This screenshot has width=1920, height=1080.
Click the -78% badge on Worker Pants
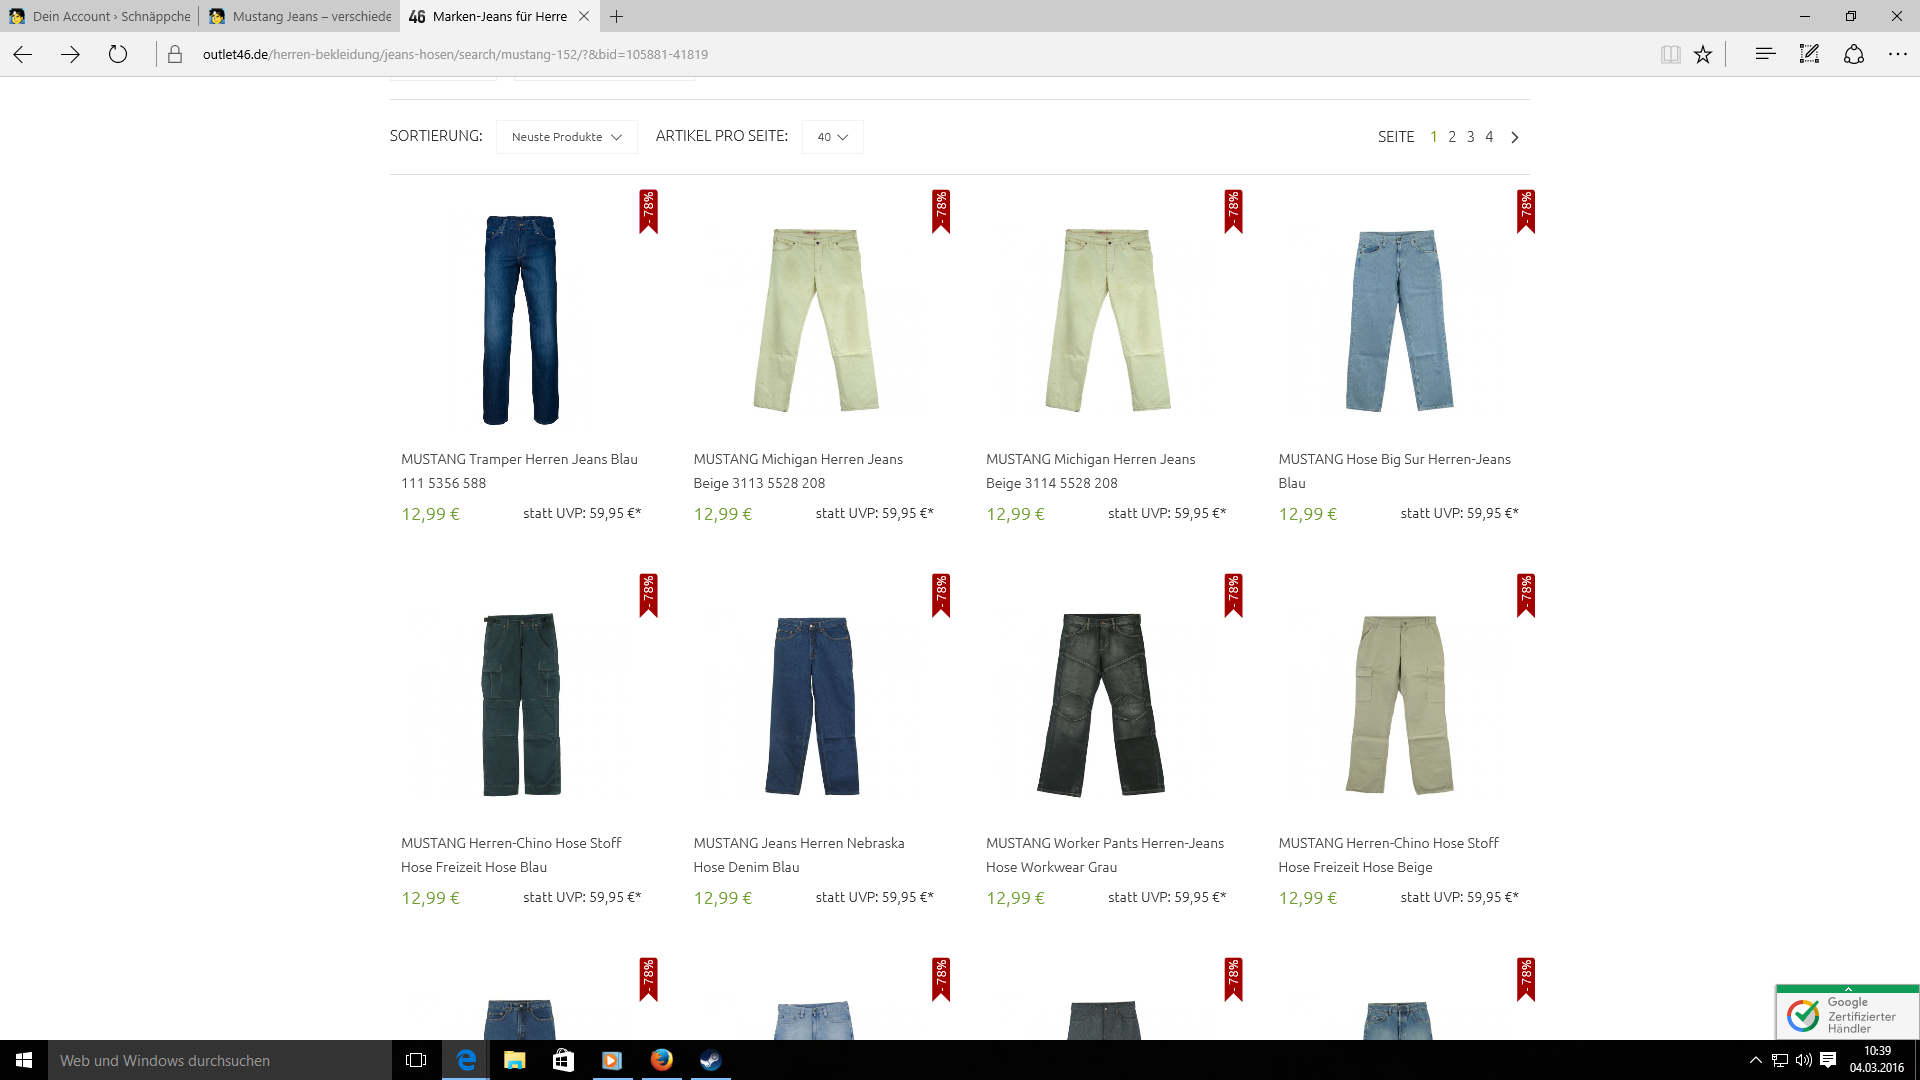pos(1233,596)
